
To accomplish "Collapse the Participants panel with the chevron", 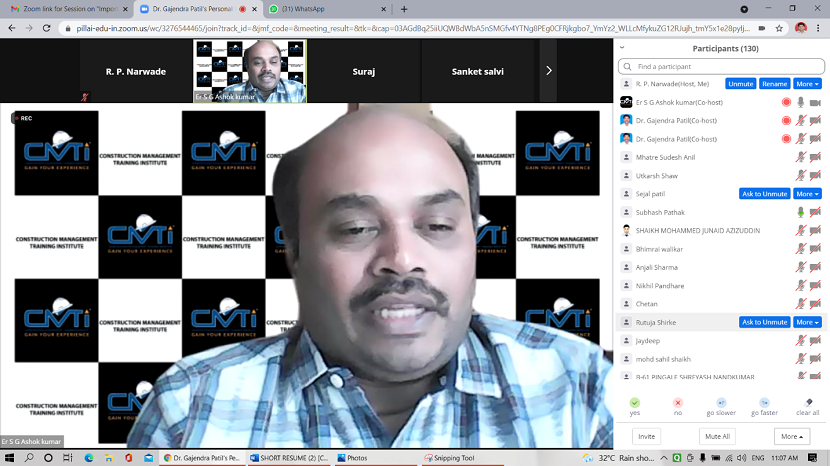I will (x=622, y=48).
